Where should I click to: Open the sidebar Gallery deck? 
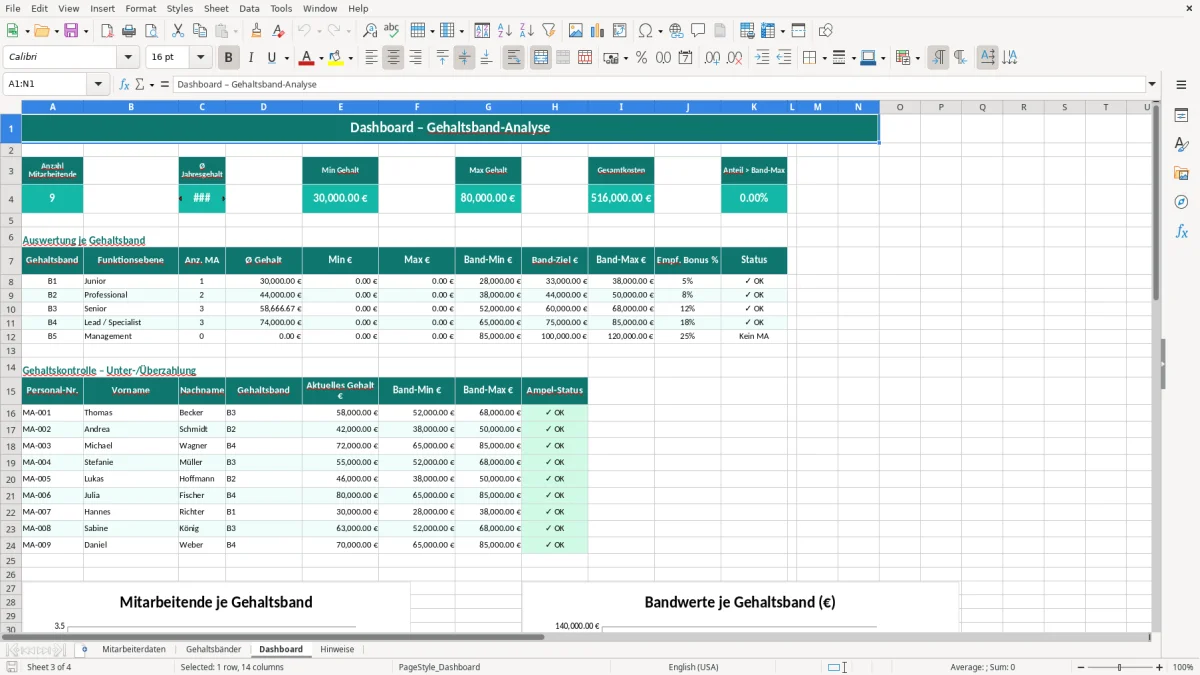click(1181, 173)
